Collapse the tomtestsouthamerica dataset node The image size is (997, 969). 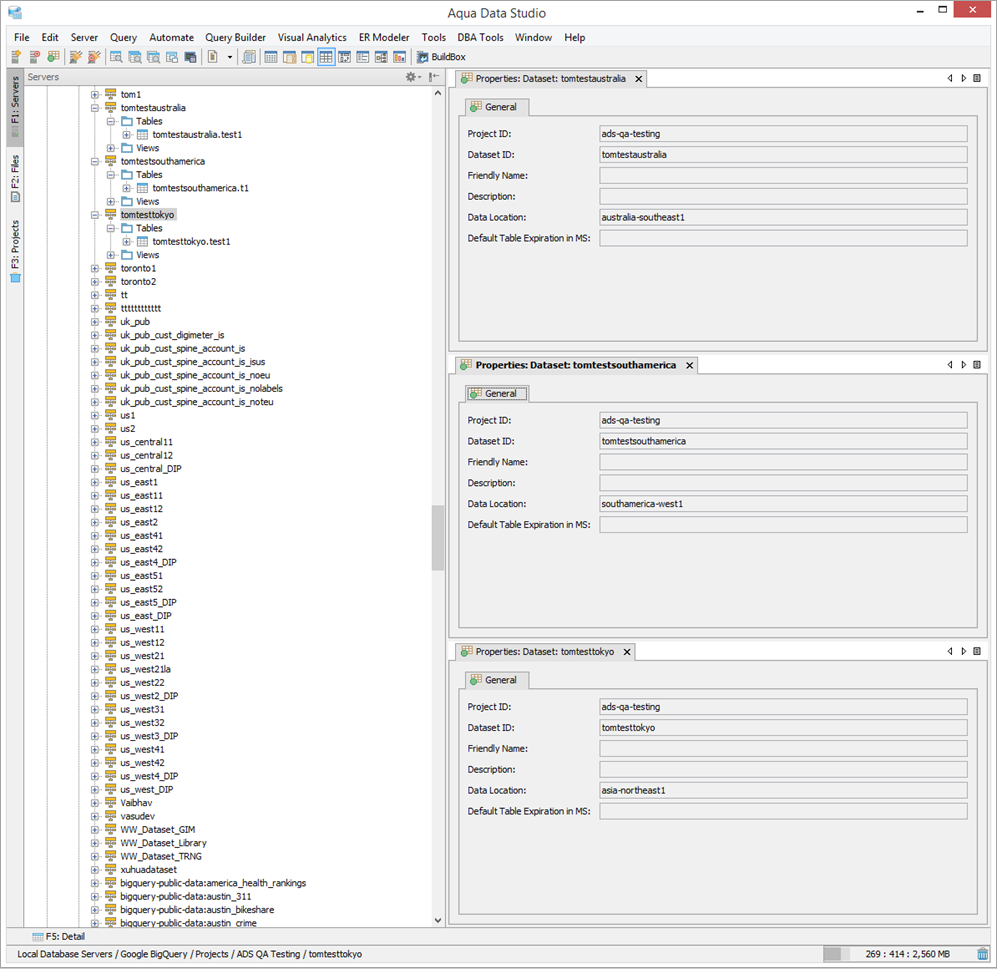[95, 162]
